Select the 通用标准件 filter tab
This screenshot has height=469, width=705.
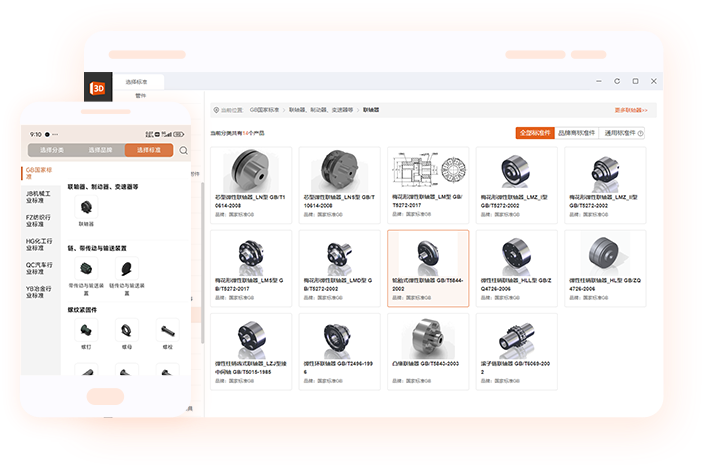click(620, 133)
